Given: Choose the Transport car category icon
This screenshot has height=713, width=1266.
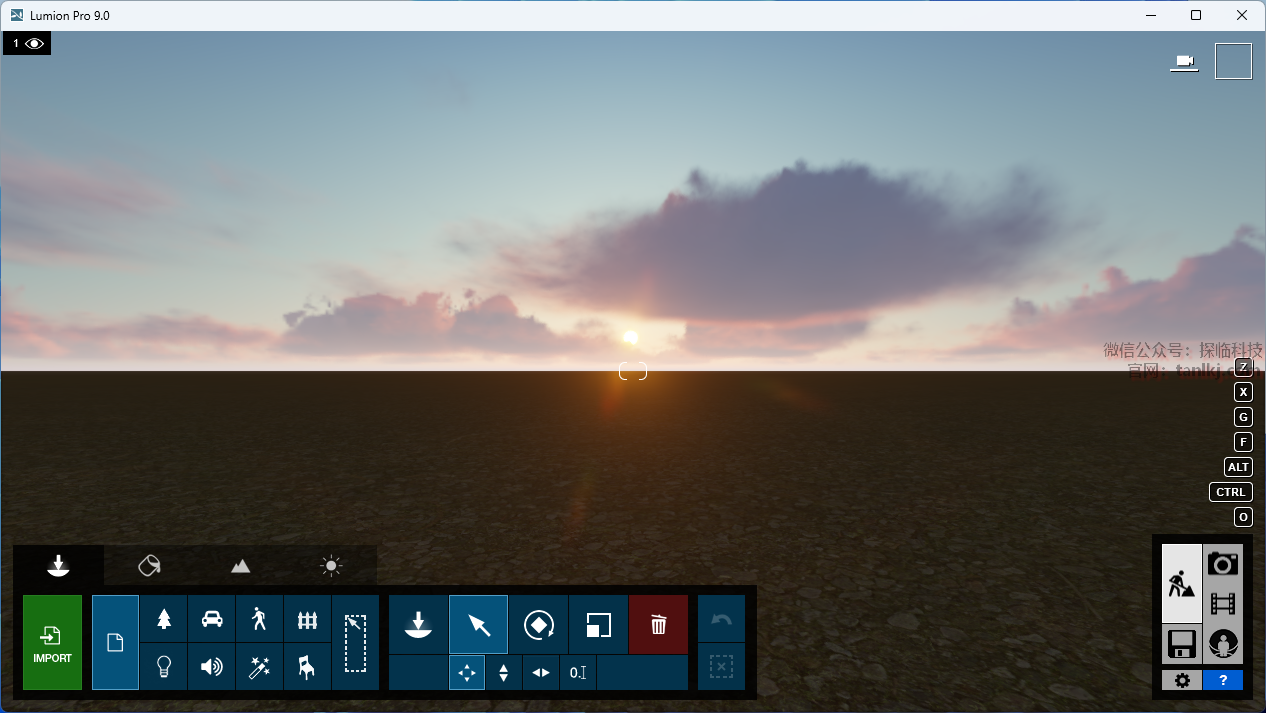Looking at the screenshot, I should pyautogui.click(x=212, y=619).
